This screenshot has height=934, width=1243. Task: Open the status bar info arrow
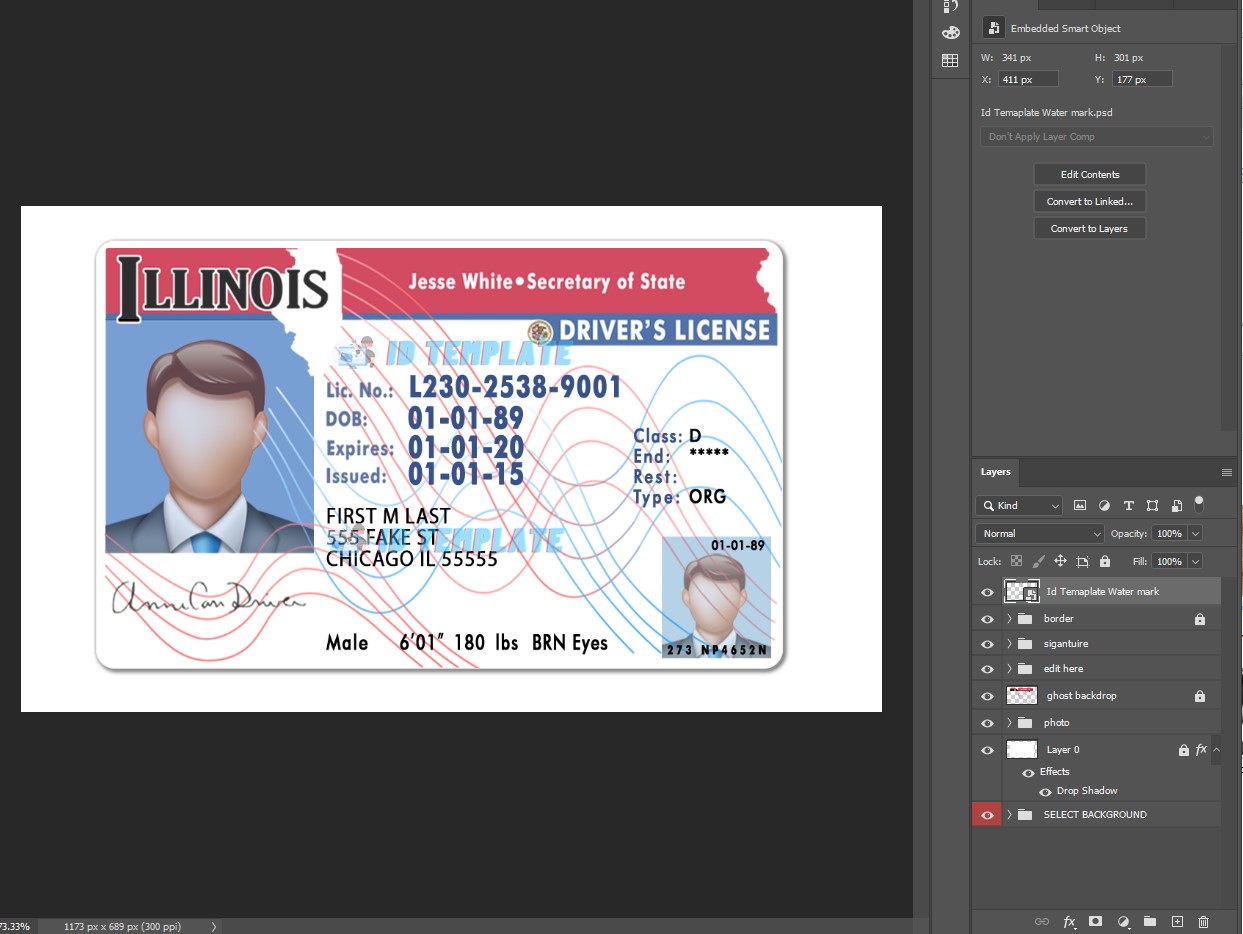213,927
